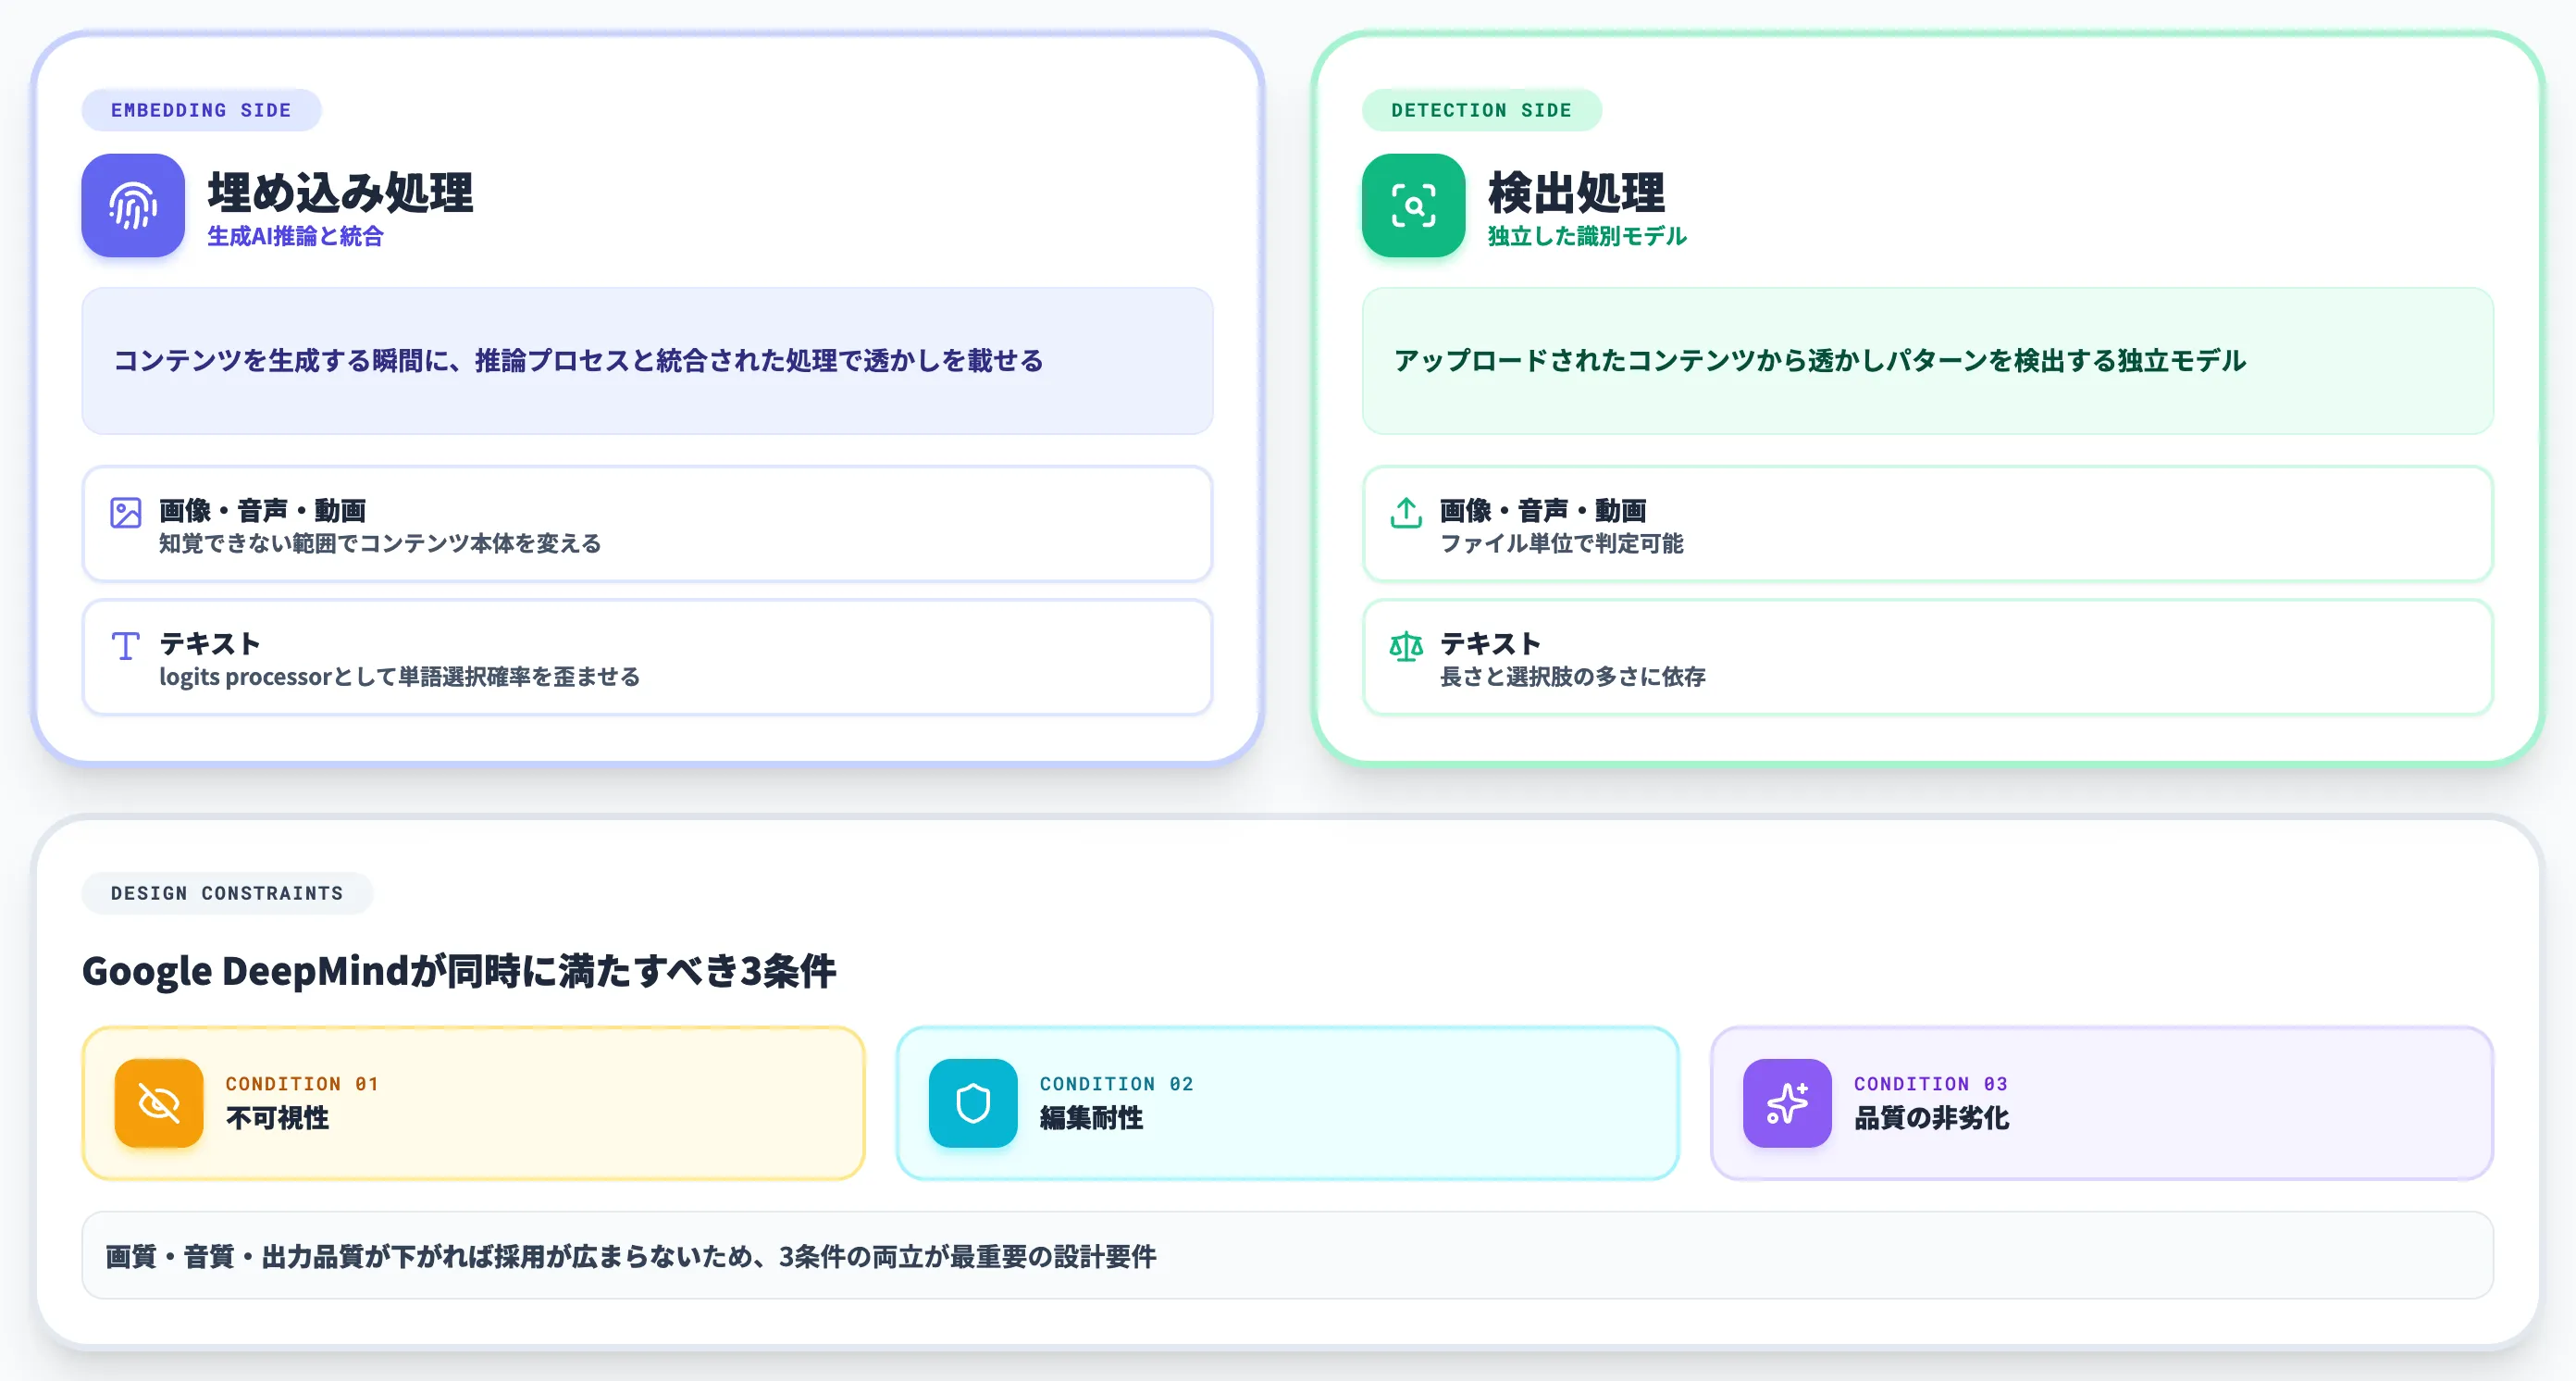
Task: Click 画像・音声・動画 title in the embedding card
Action: point(262,510)
